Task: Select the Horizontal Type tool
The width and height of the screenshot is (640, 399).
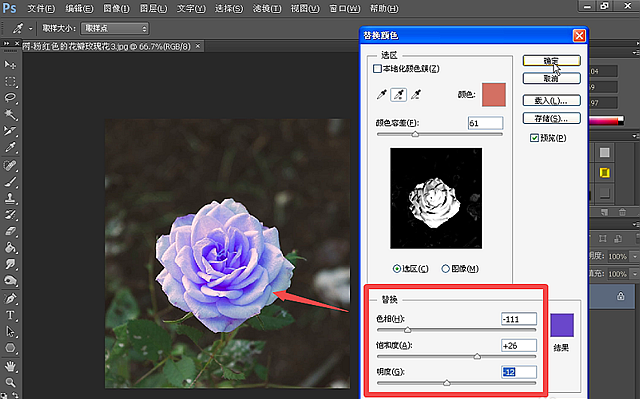Action: (x=10, y=315)
